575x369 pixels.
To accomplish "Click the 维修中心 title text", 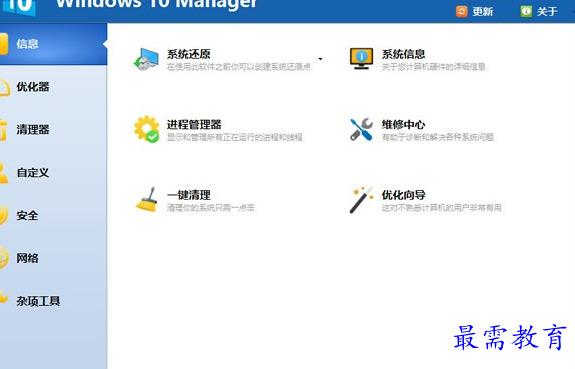I will (403, 125).
